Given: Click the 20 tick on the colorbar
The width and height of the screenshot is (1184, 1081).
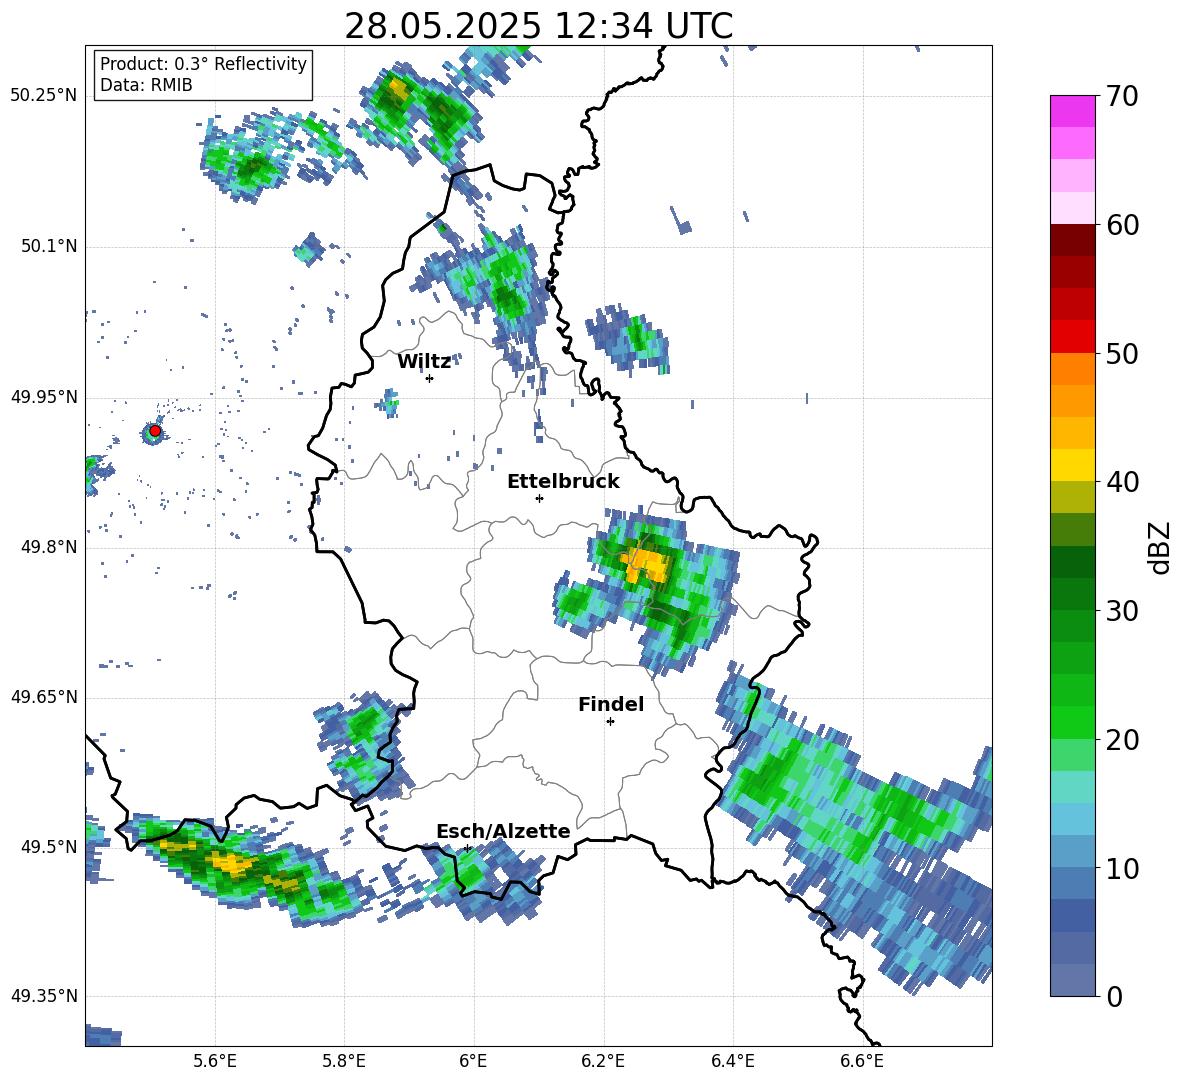Looking at the screenshot, I should (1122, 739).
